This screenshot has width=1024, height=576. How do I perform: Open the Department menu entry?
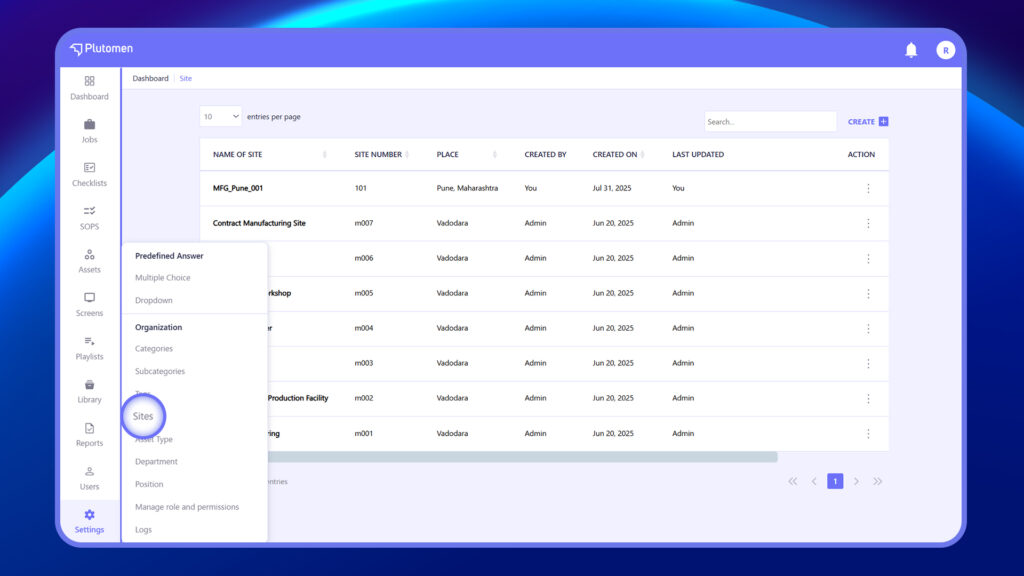156,462
